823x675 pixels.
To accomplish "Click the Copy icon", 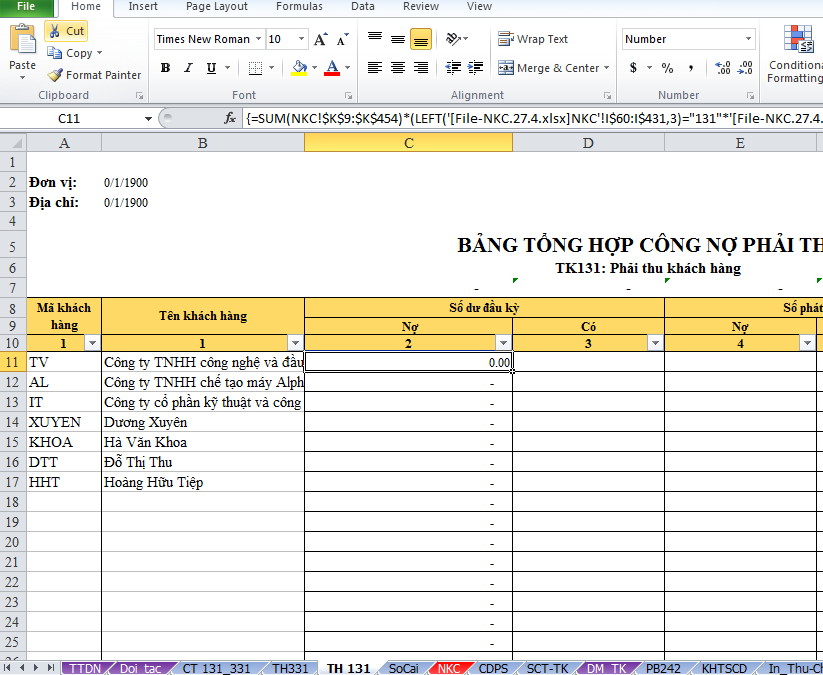I will [55, 52].
